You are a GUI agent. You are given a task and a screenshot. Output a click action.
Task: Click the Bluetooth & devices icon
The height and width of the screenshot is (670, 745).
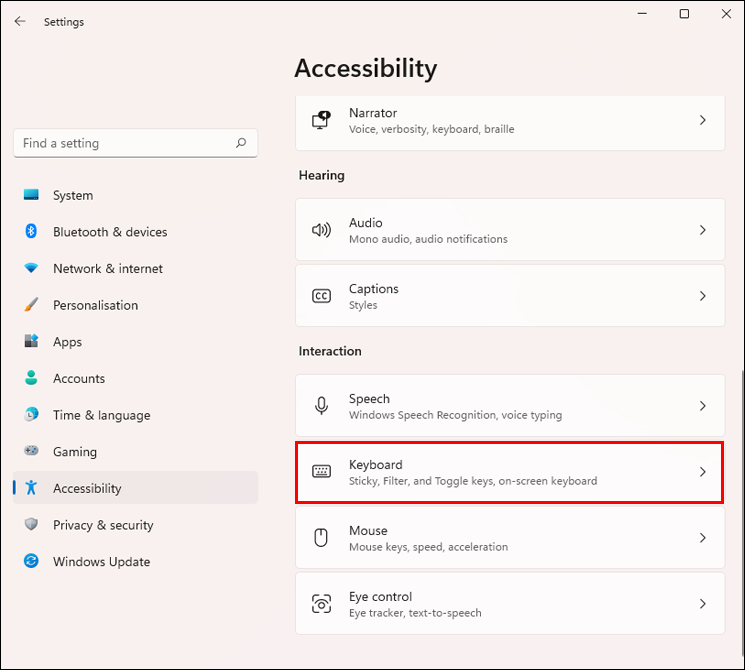(x=31, y=232)
